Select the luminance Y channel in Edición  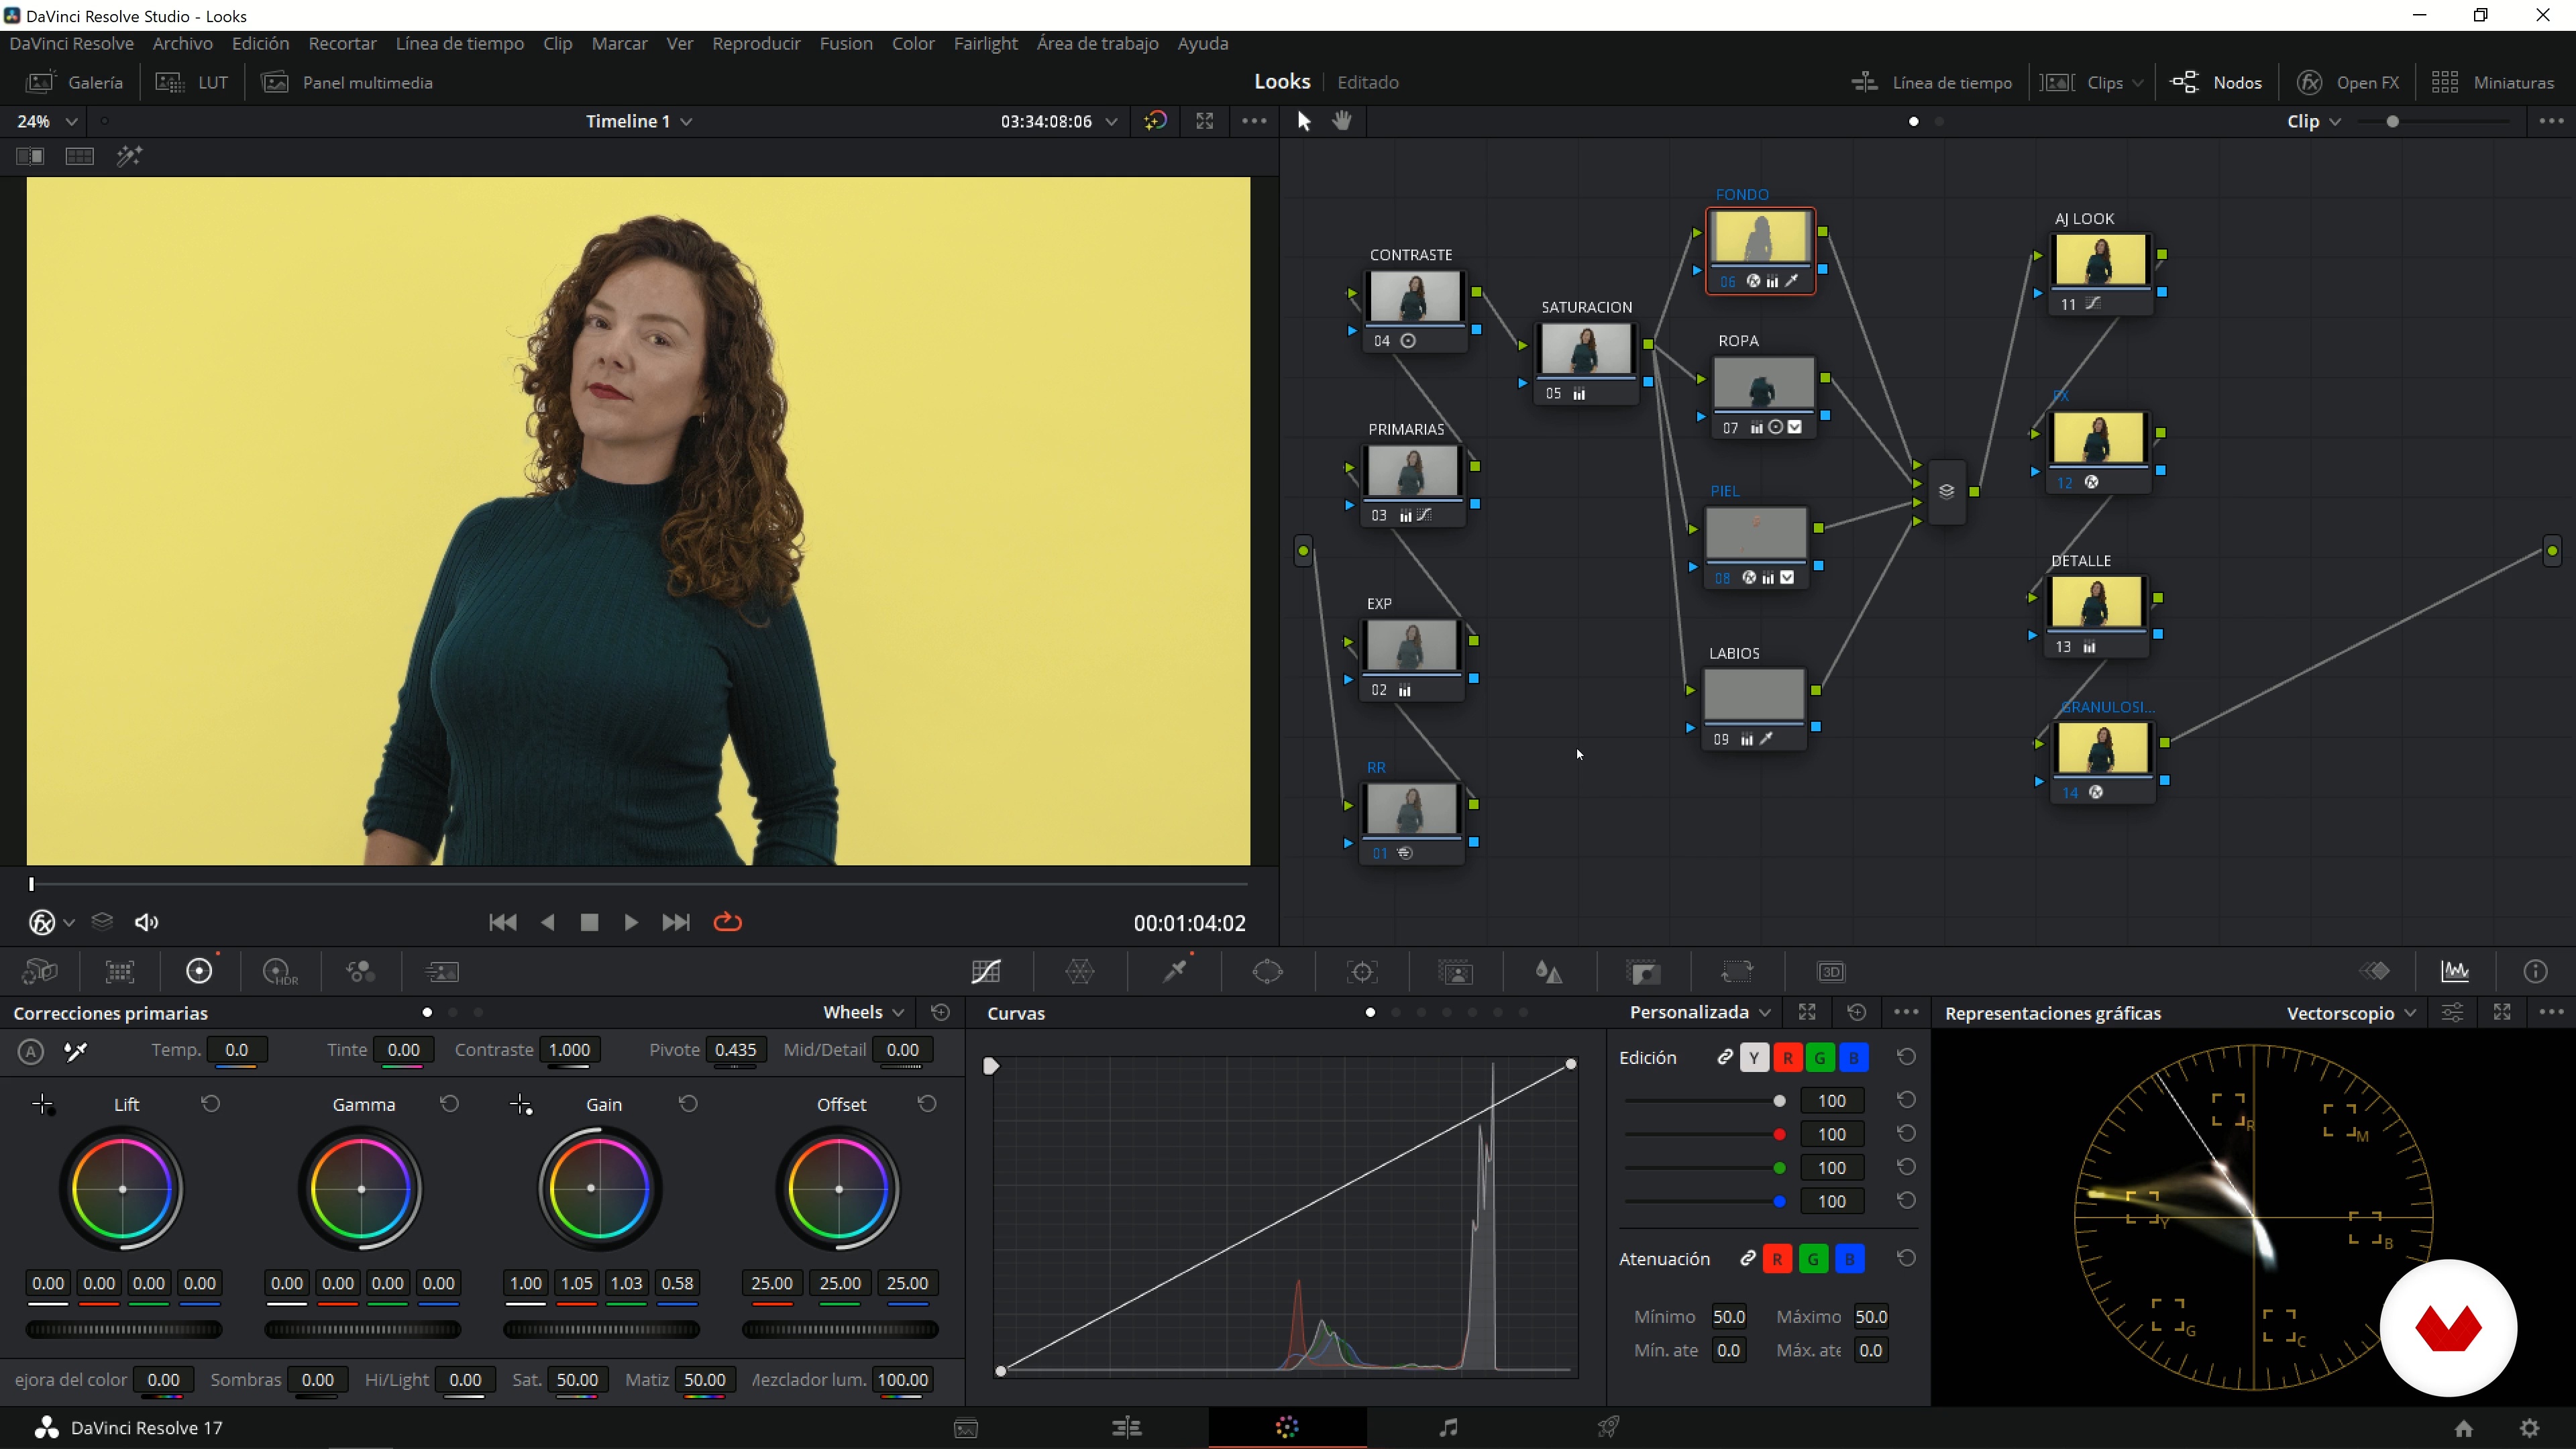coord(1754,1057)
